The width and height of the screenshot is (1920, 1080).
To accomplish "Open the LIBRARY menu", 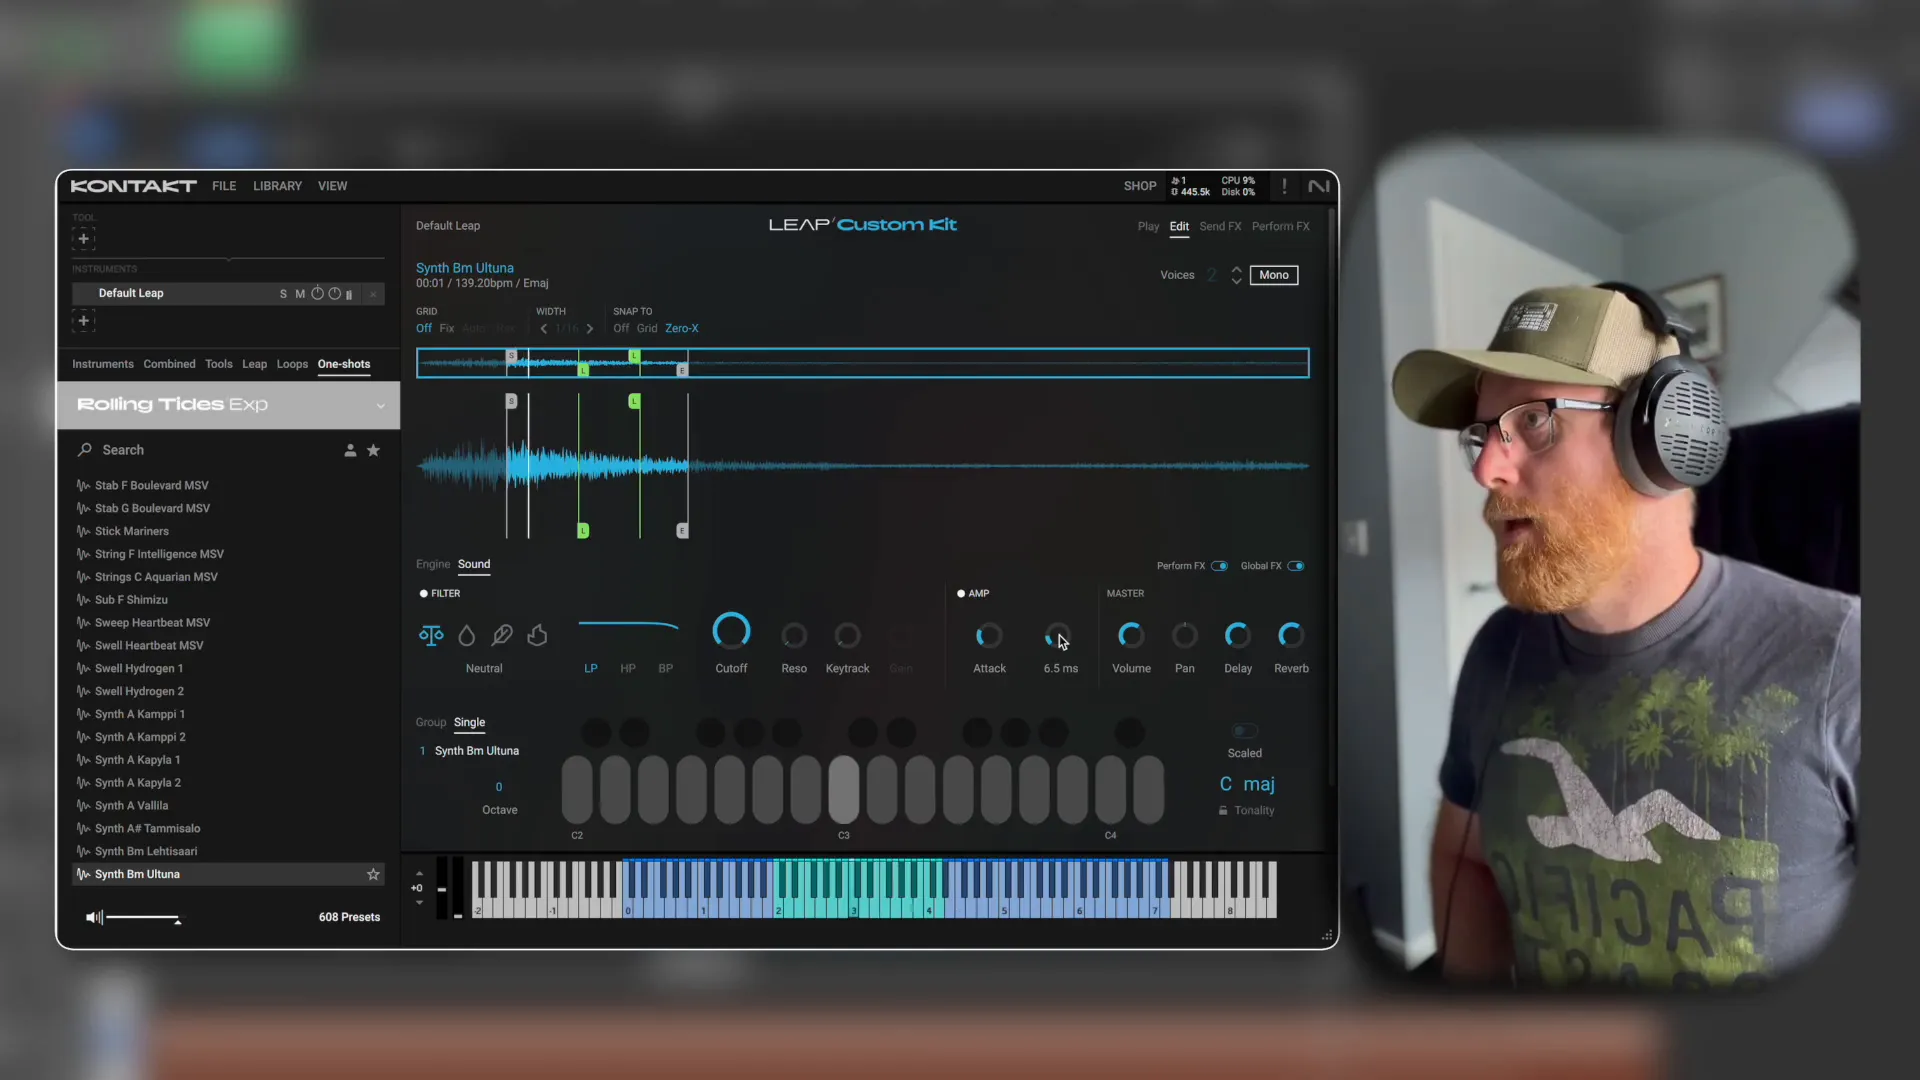I will point(277,186).
